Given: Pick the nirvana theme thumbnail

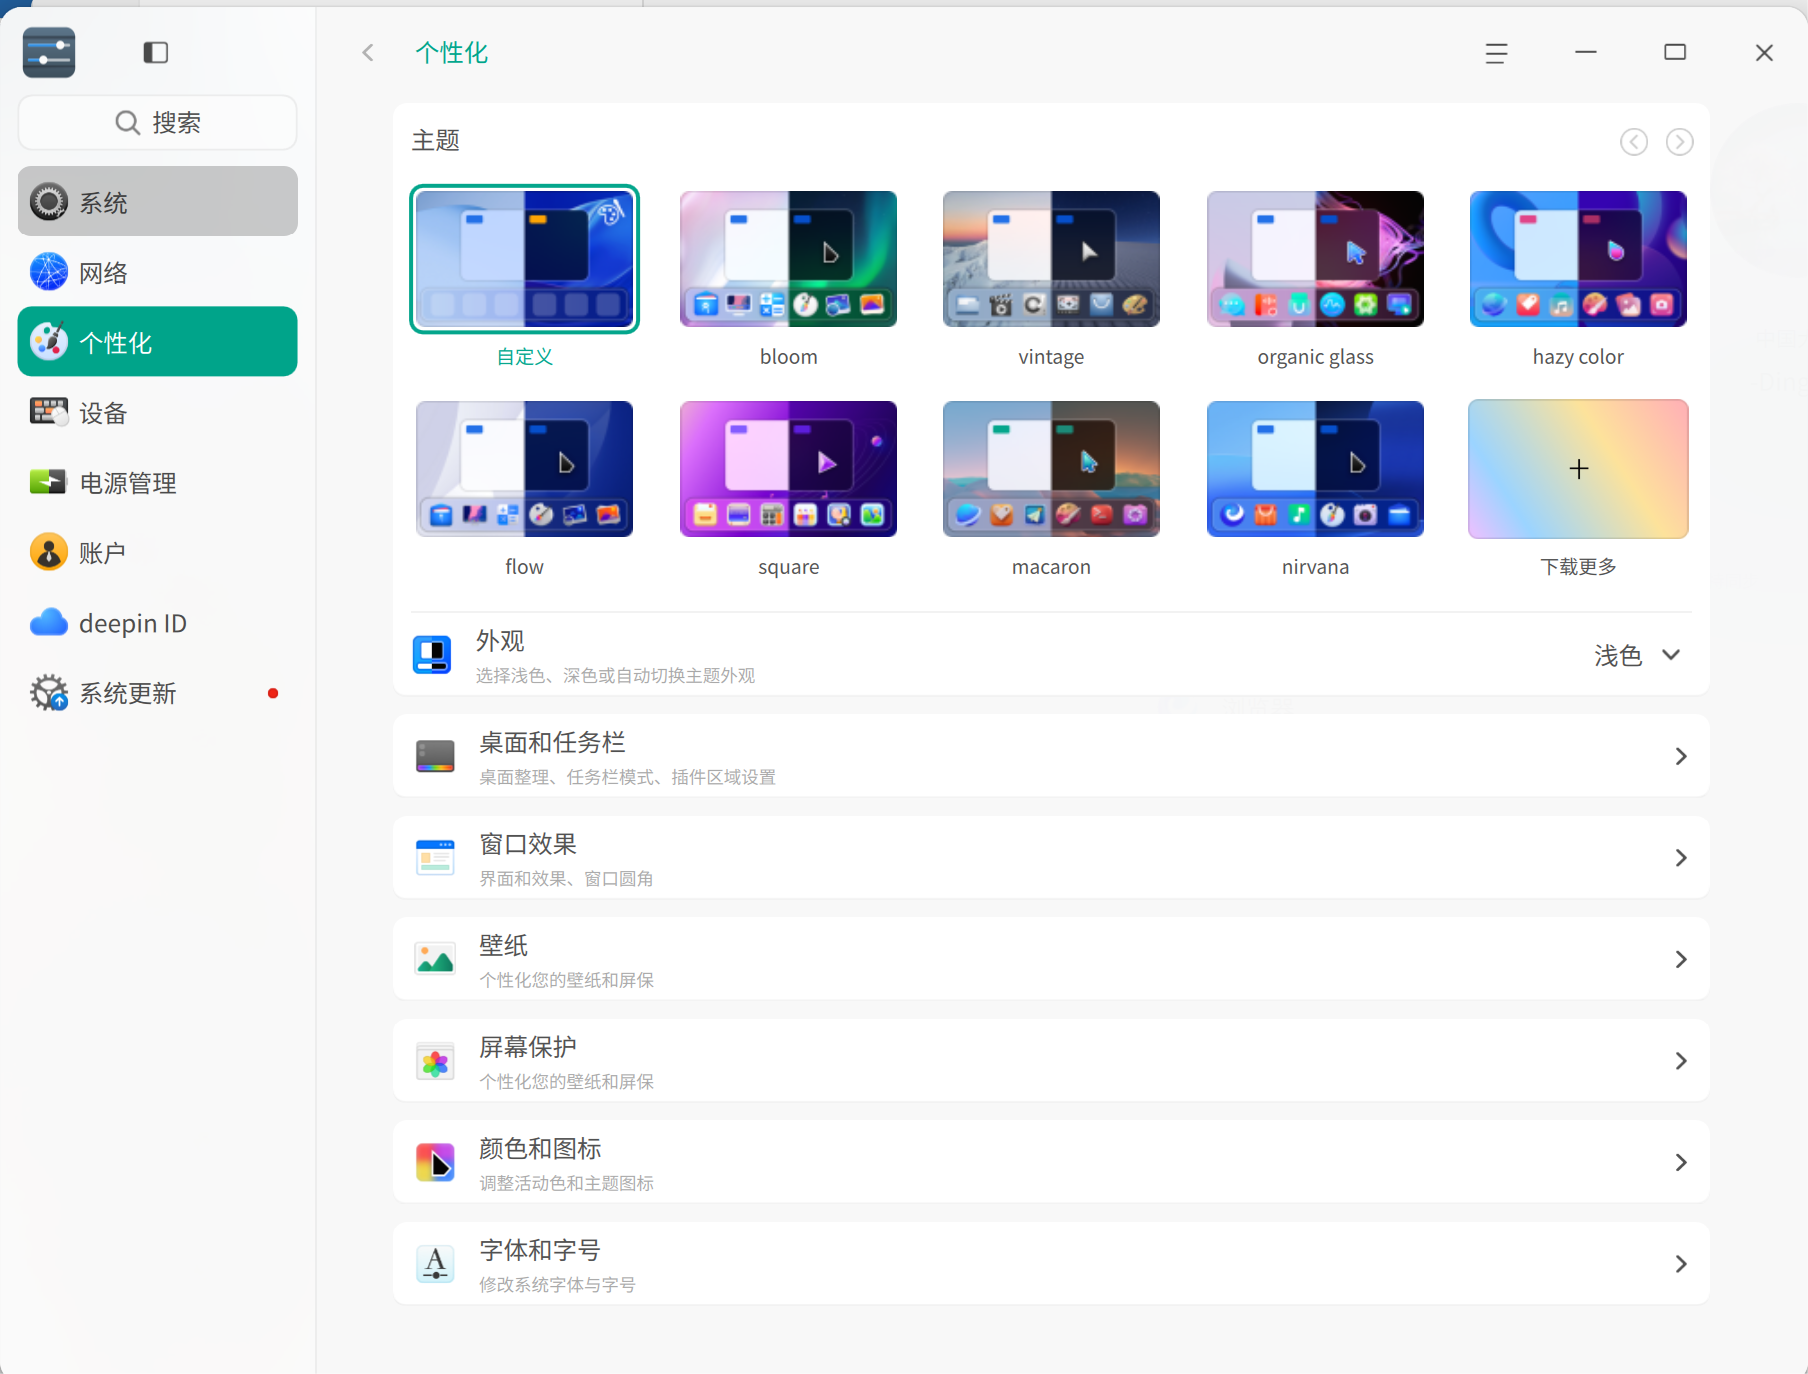Looking at the screenshot, I should pos(1315,469).
